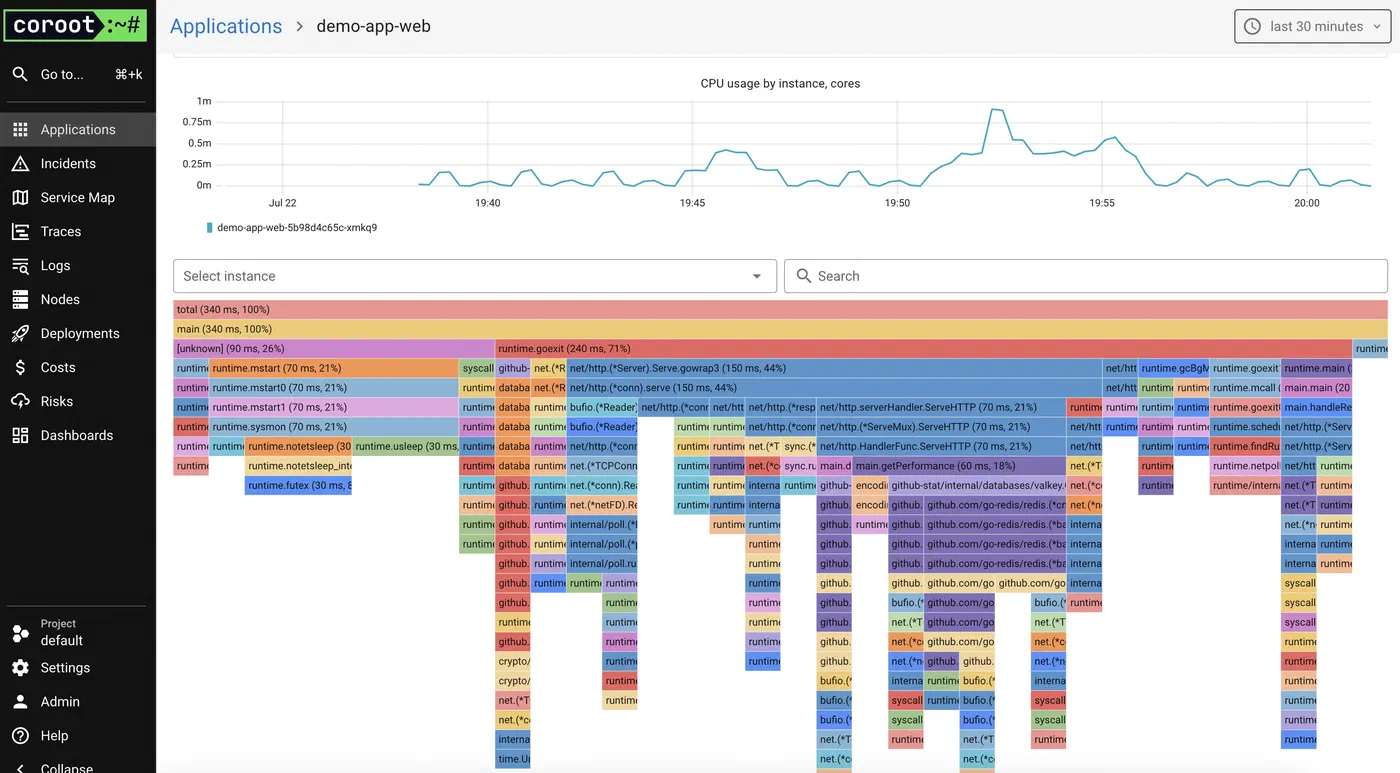Select net/http.serverHandler.ServeHTTP (70 ms, 21%) frame

tap(941, 407)
